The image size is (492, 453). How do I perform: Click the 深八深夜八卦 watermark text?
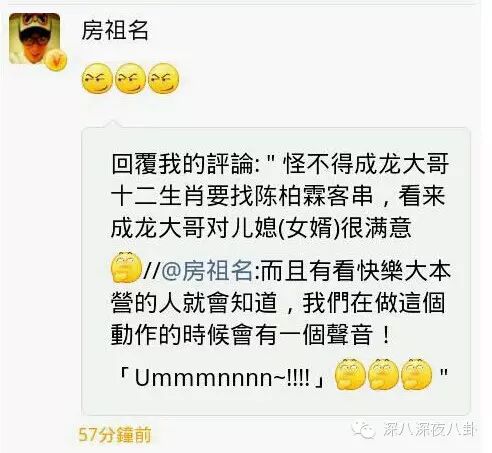[x=430, y=429]
